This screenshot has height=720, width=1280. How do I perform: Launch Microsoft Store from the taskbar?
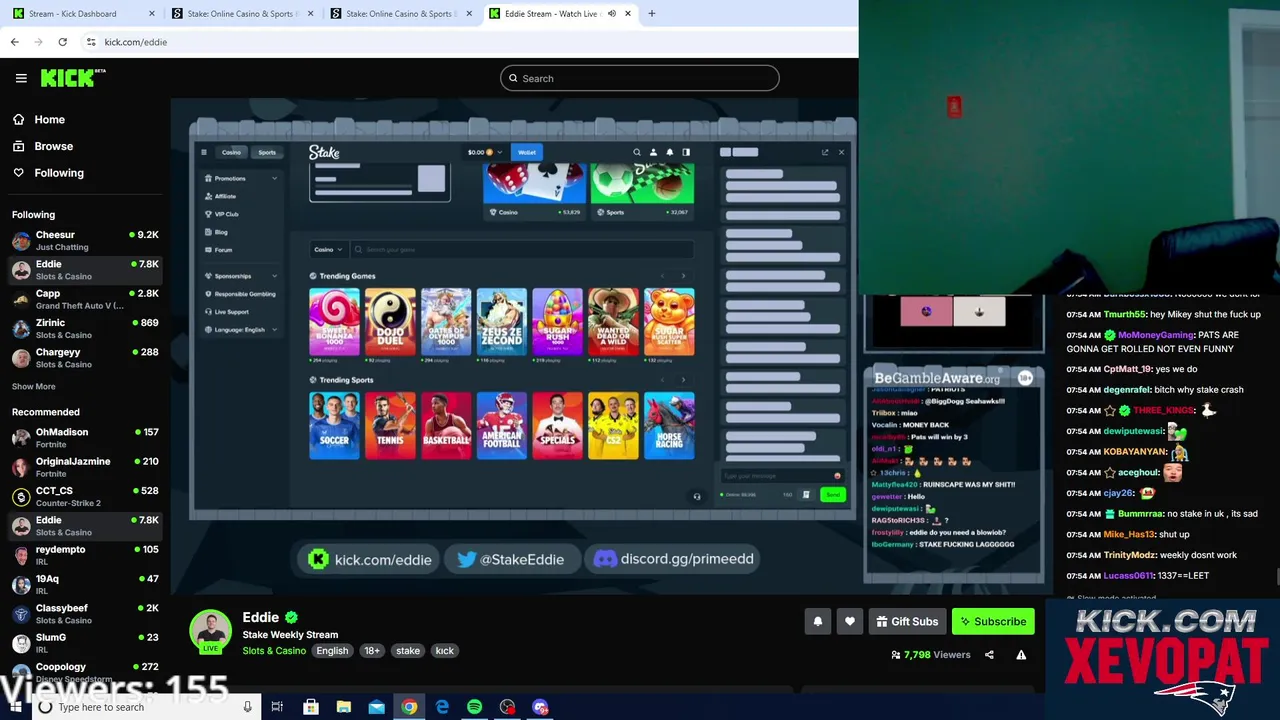(x=310, y=707)
